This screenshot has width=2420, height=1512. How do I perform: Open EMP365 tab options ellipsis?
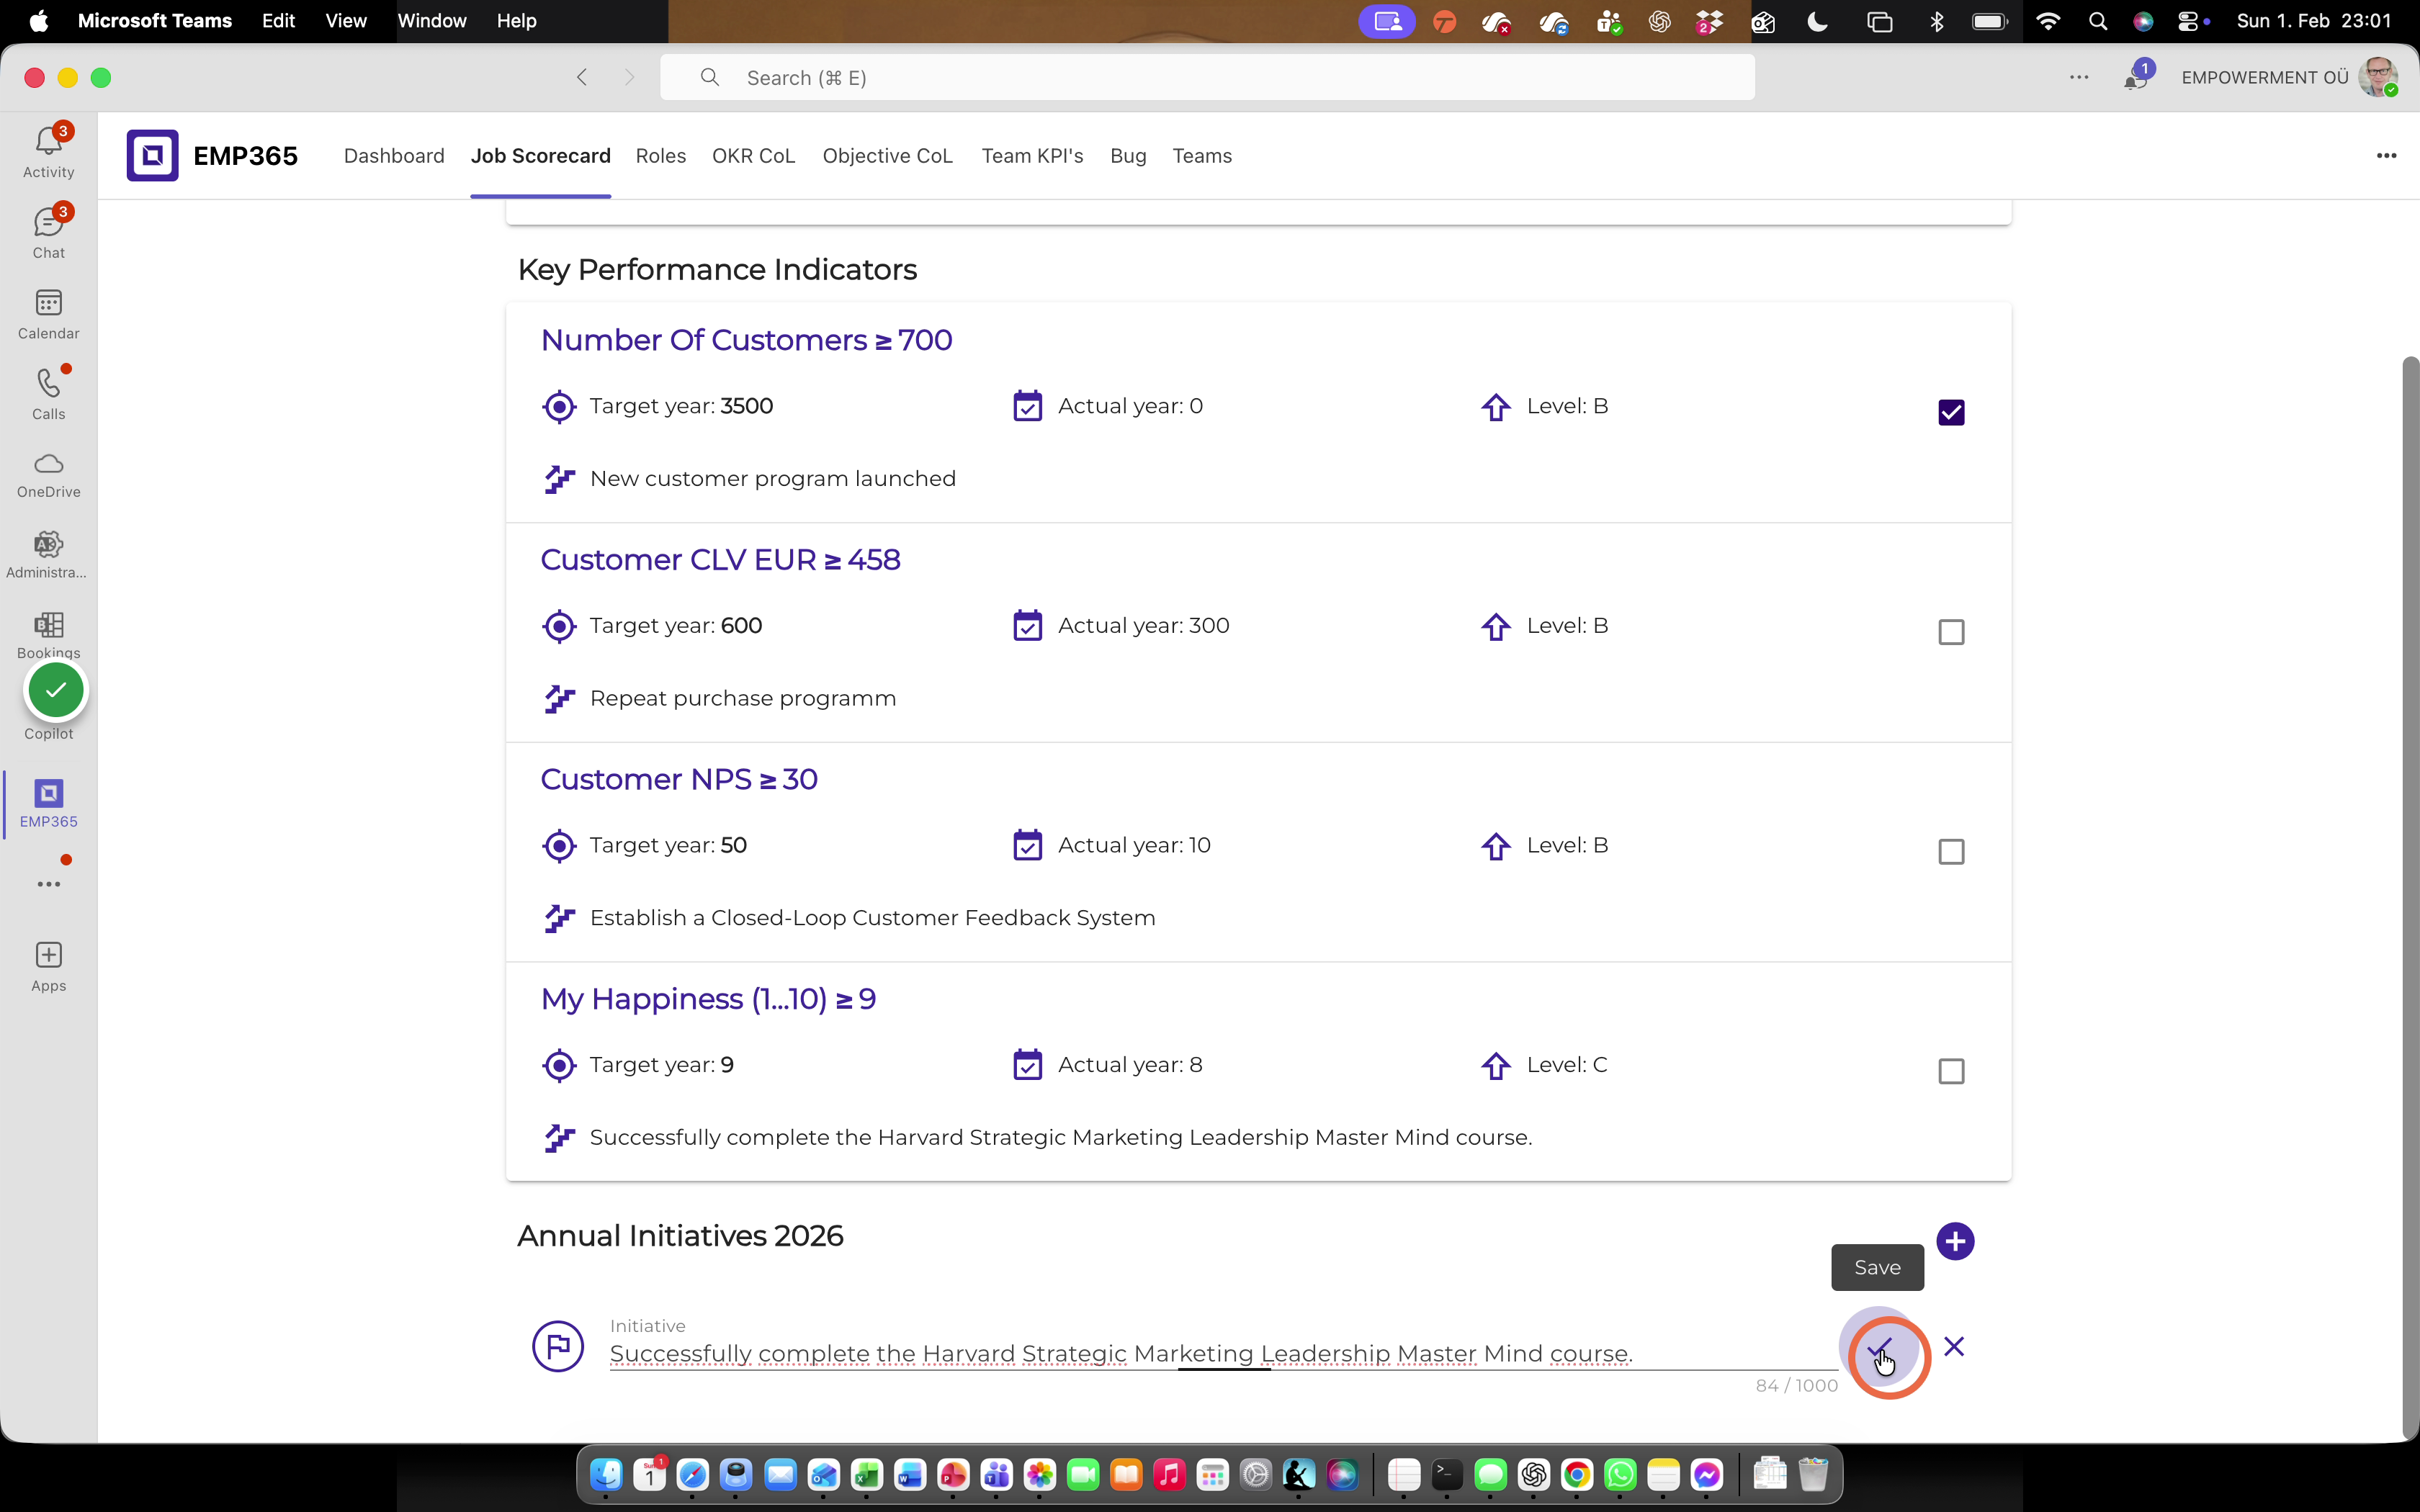click(2386, 155)
